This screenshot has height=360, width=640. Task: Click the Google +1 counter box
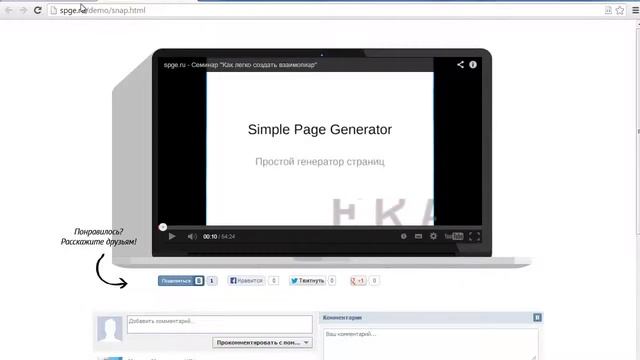tap(374, 281)
